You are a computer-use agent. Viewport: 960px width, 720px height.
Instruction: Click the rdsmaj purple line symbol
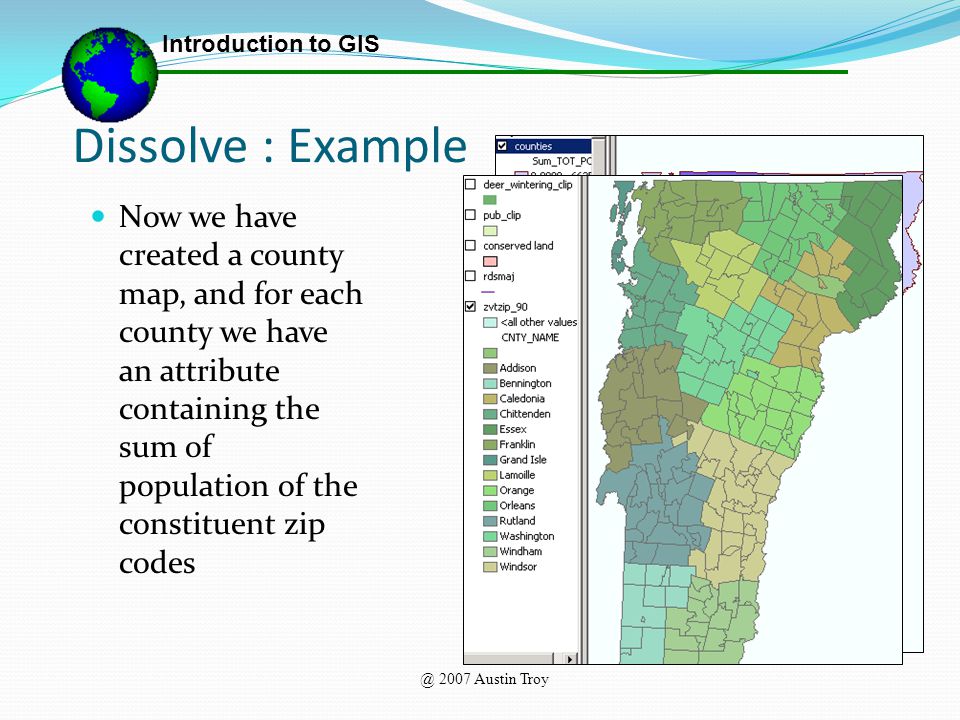click(x=489, y=291)
